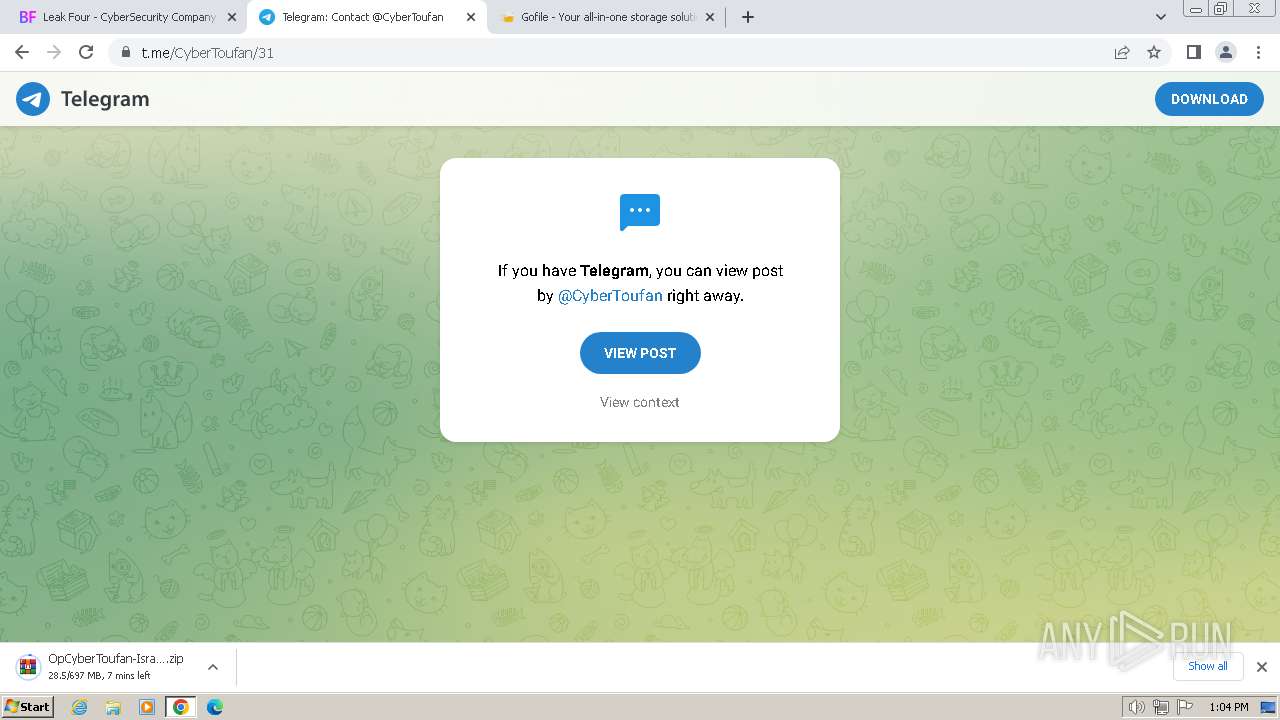Open media player from taskbar

click(x=147, y=707)
